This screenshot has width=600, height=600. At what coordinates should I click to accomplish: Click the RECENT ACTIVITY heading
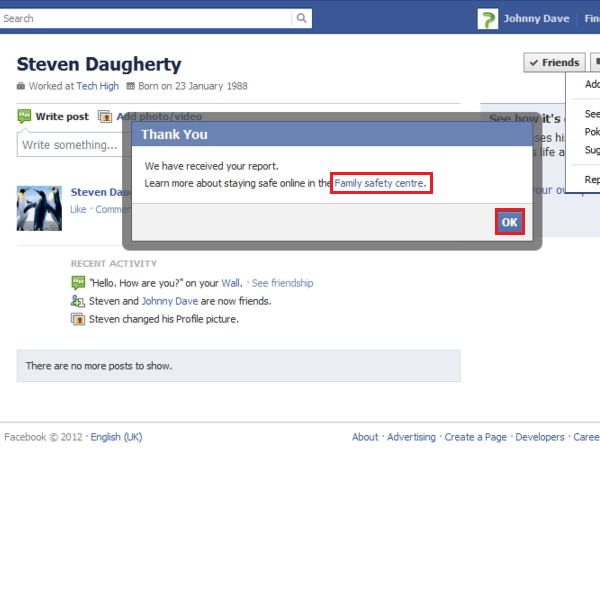click(x=114, y=264)
